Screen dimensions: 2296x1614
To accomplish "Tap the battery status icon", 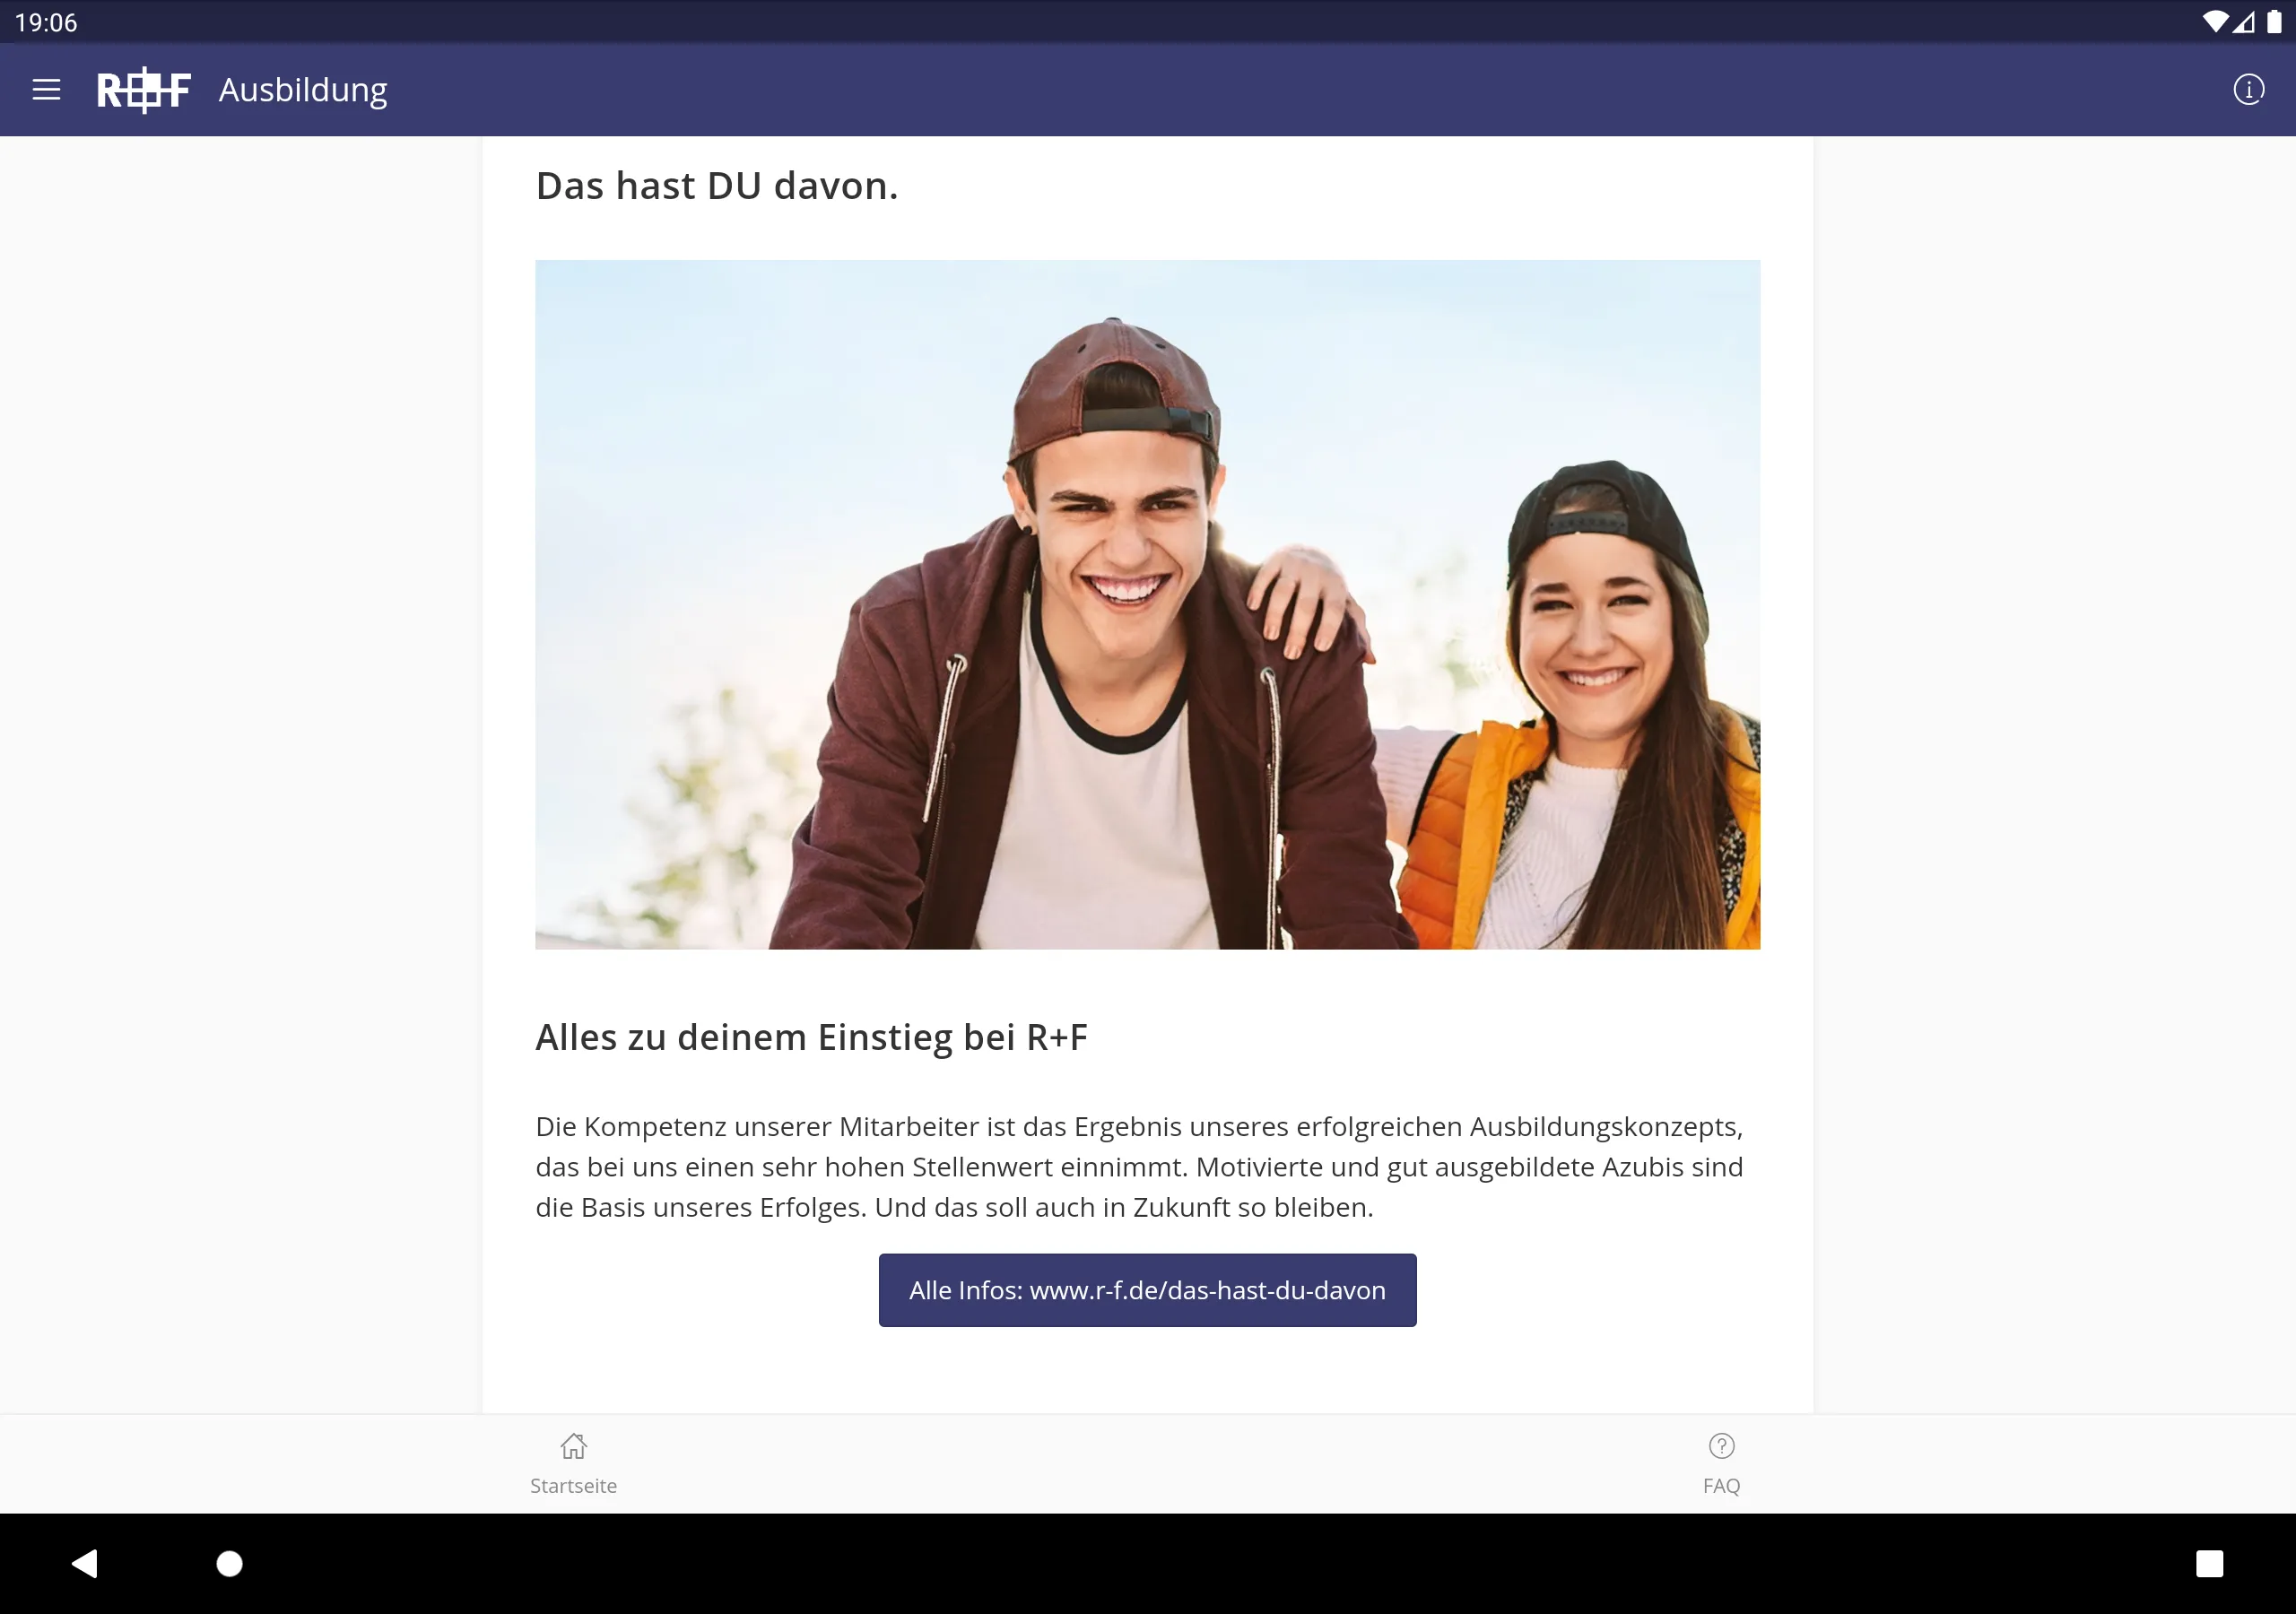I will tap(2274, 22).
